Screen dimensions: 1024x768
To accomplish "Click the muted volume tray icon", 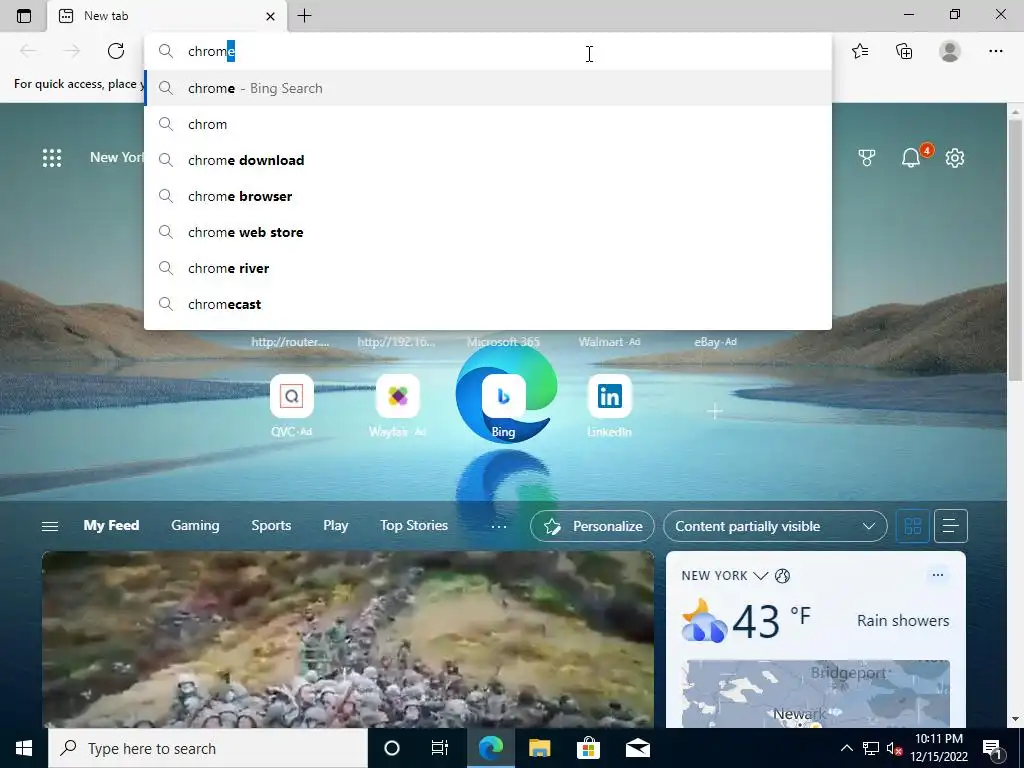I will click(894, 748).
